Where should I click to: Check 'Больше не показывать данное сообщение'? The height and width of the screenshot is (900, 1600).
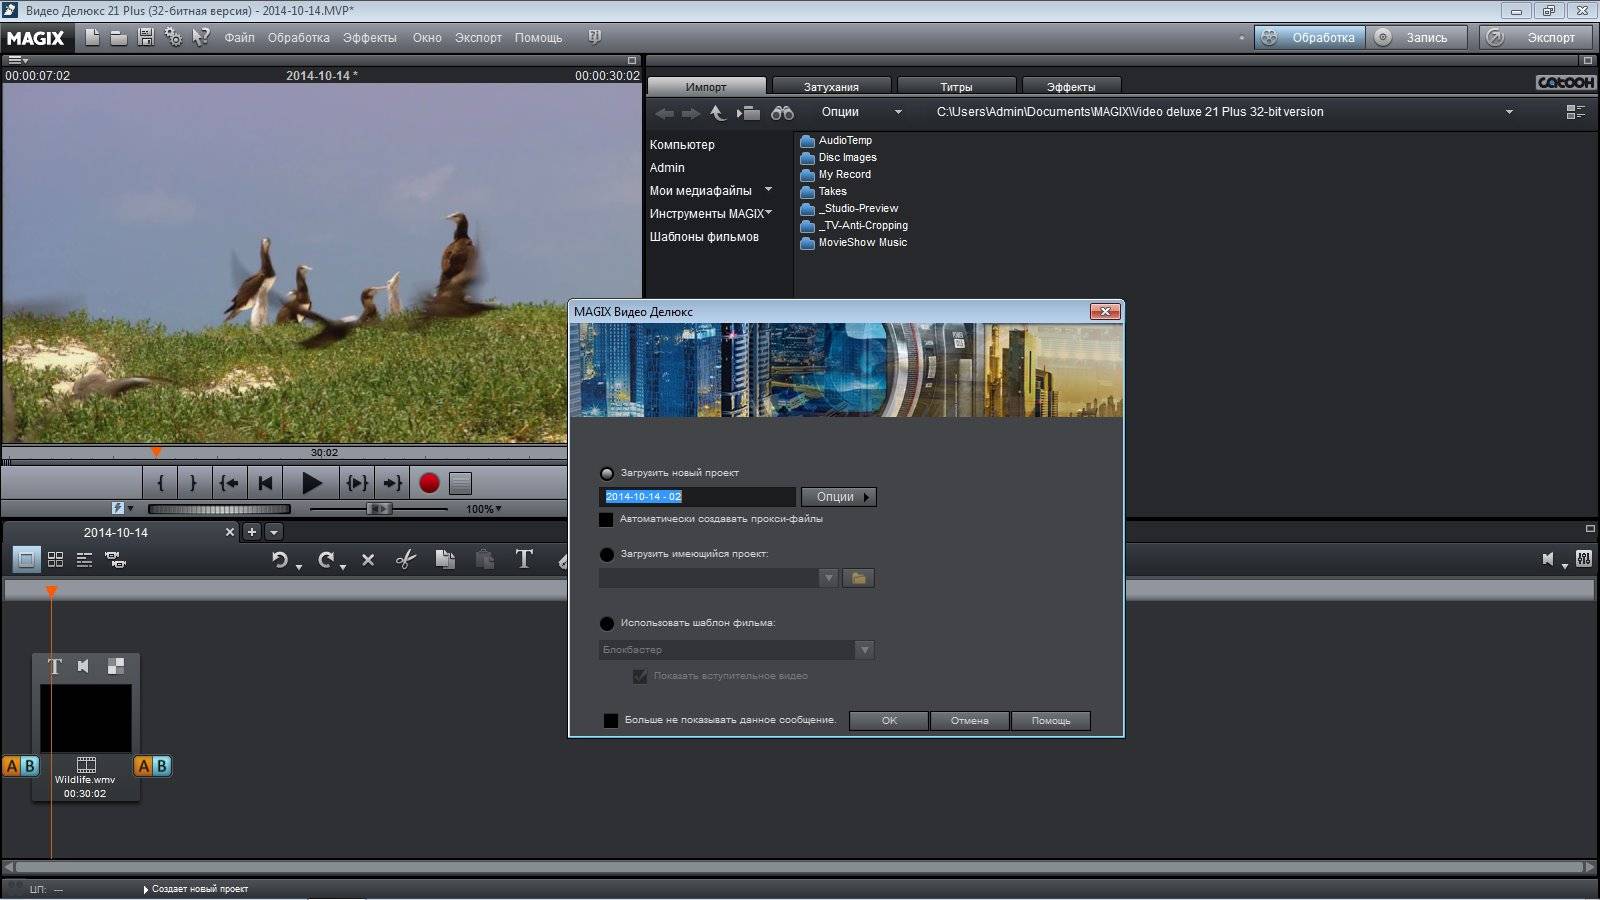pyautogui.click(x=611, y=721)
